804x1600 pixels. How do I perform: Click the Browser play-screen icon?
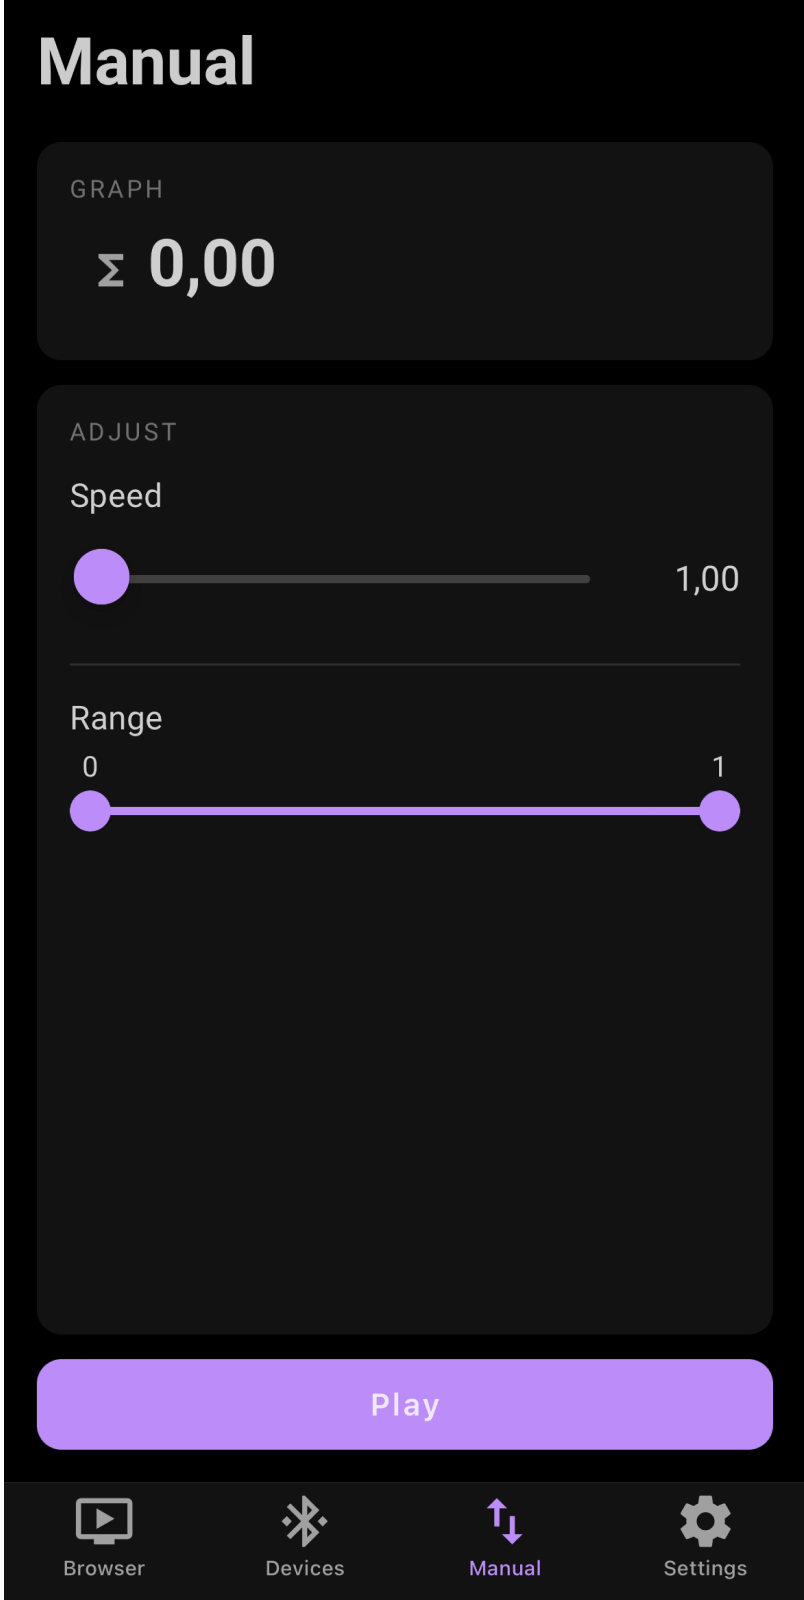coord(104,1521)
